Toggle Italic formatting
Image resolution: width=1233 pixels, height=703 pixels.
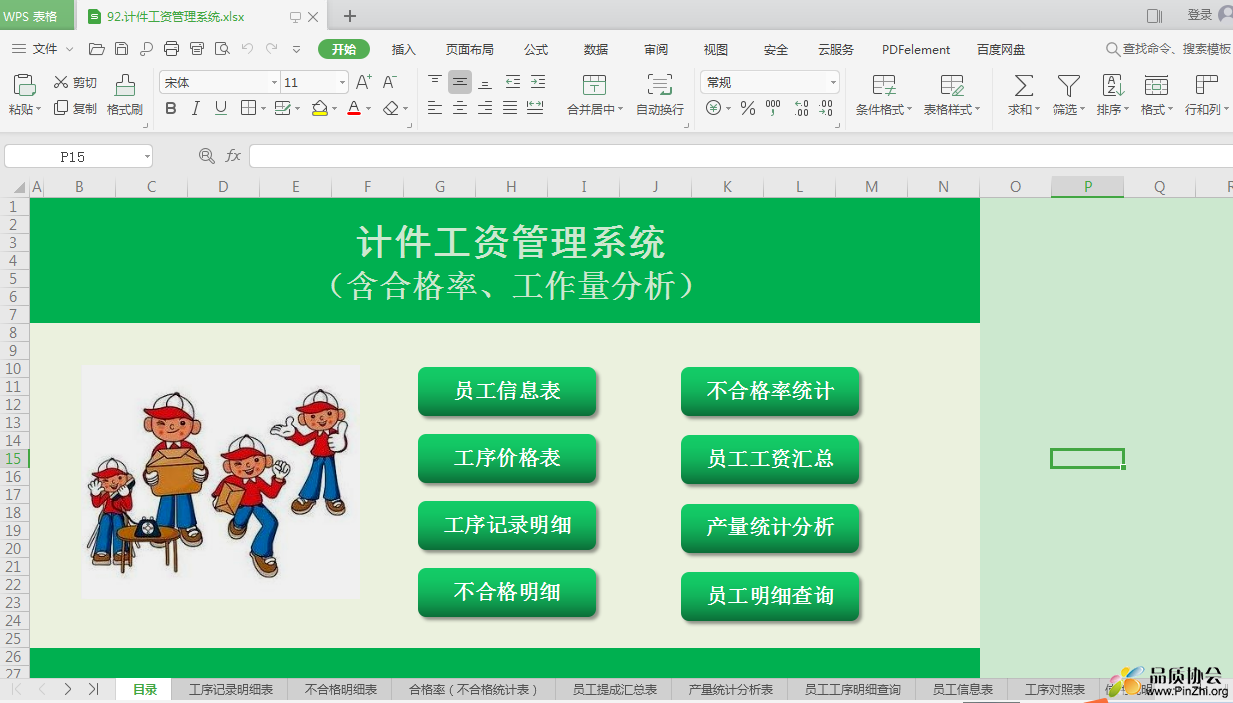click(x=196, y=108)
